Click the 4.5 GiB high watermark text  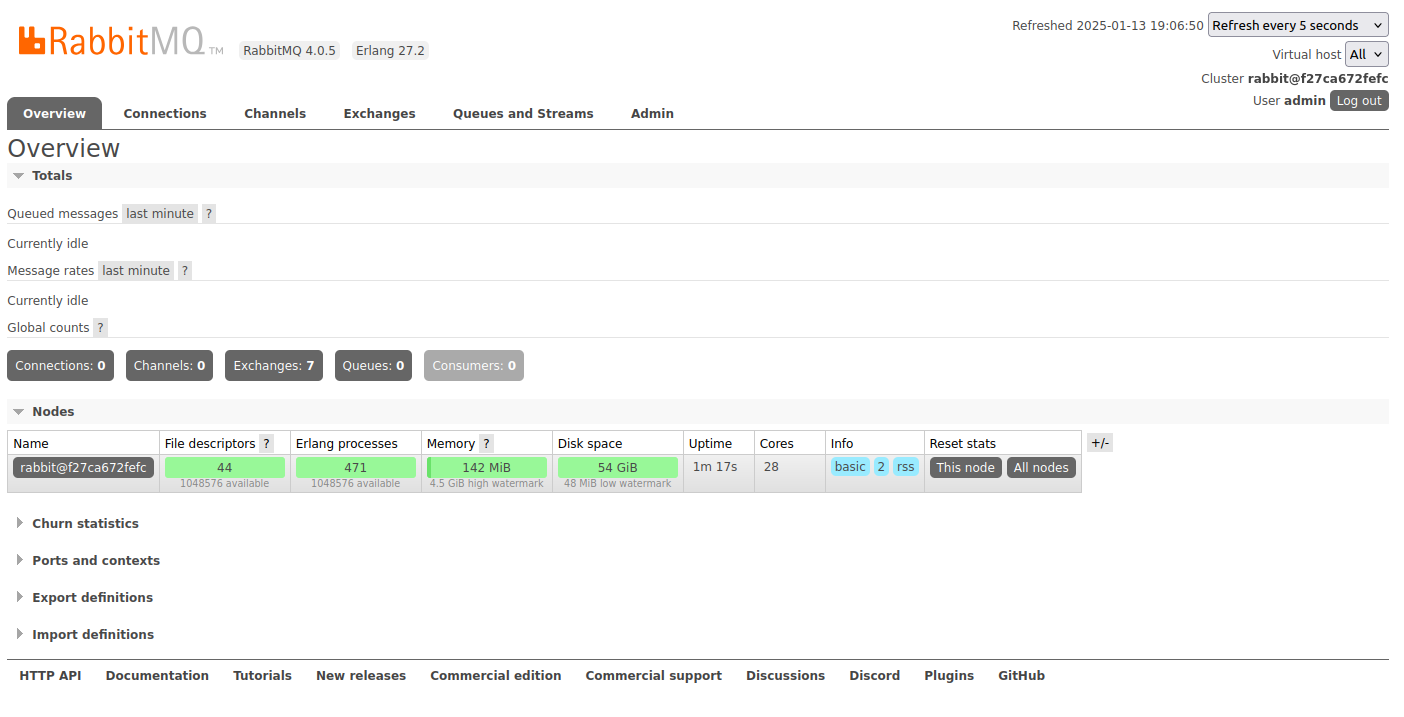487,484
